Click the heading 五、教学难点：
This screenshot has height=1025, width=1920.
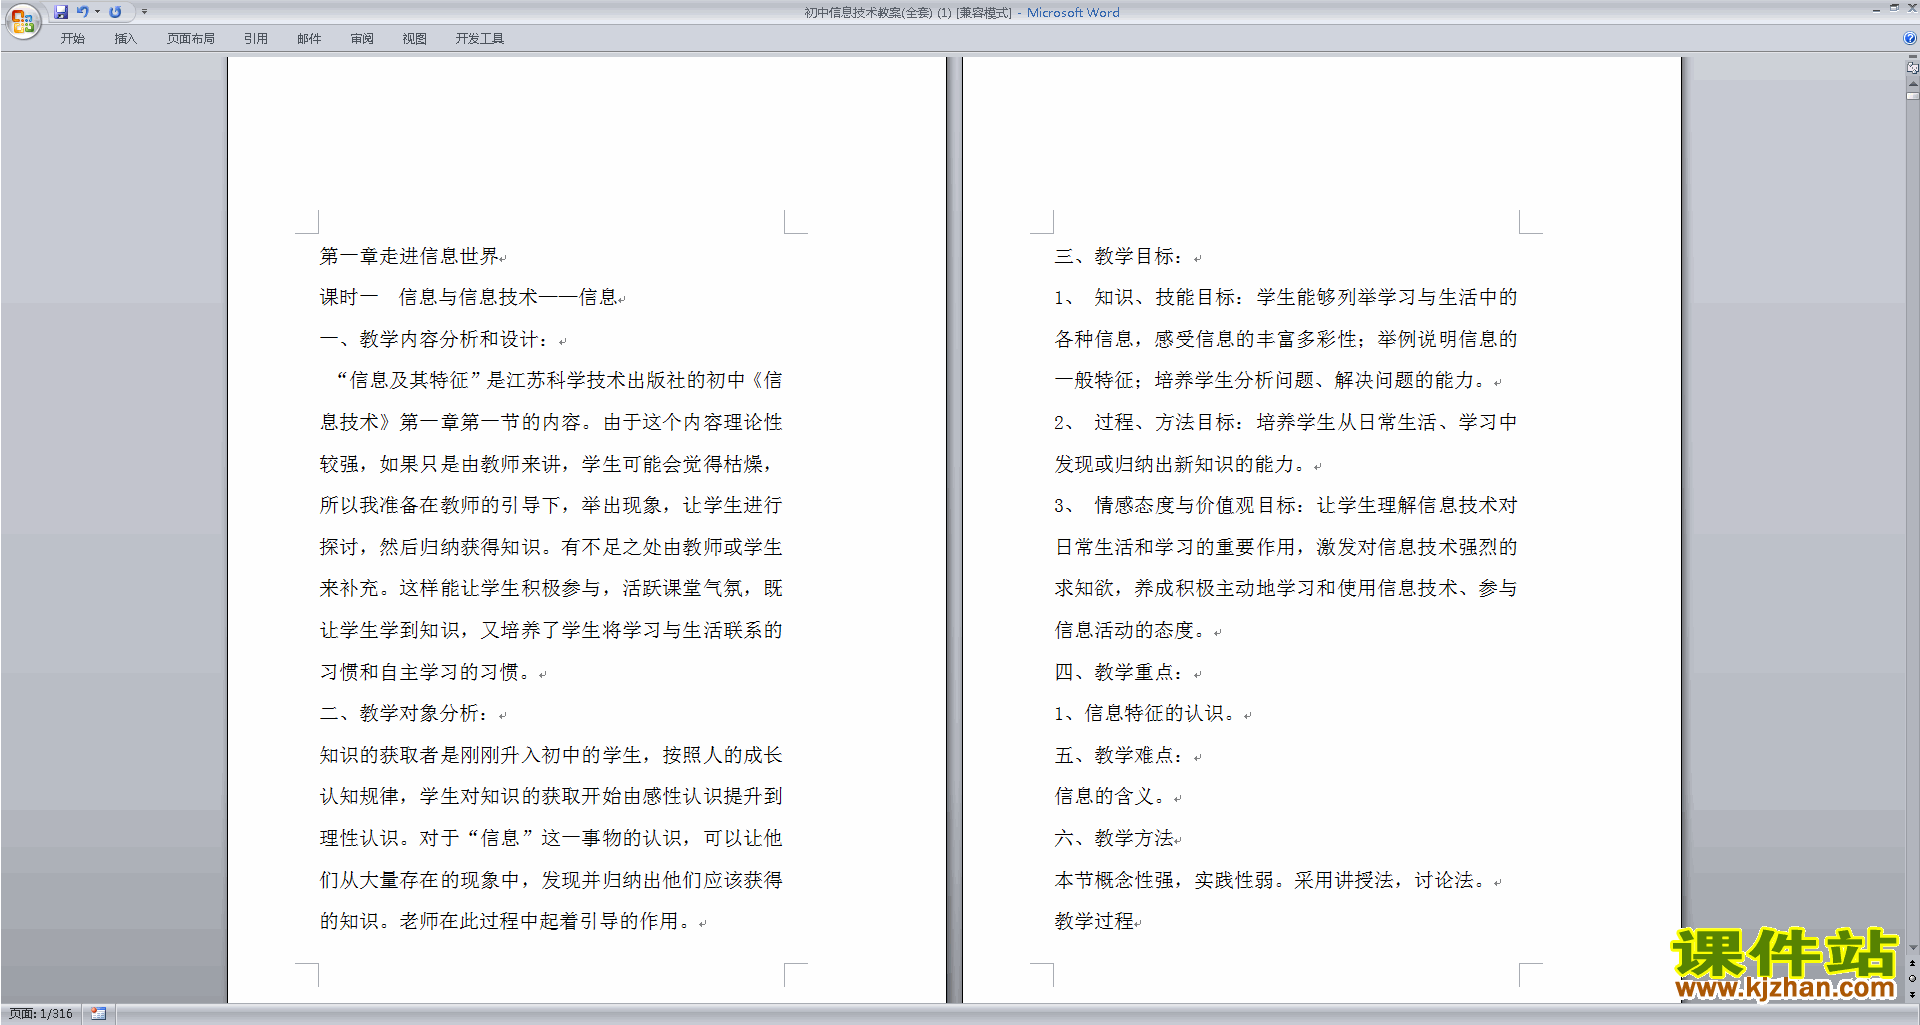point(1120,755)
